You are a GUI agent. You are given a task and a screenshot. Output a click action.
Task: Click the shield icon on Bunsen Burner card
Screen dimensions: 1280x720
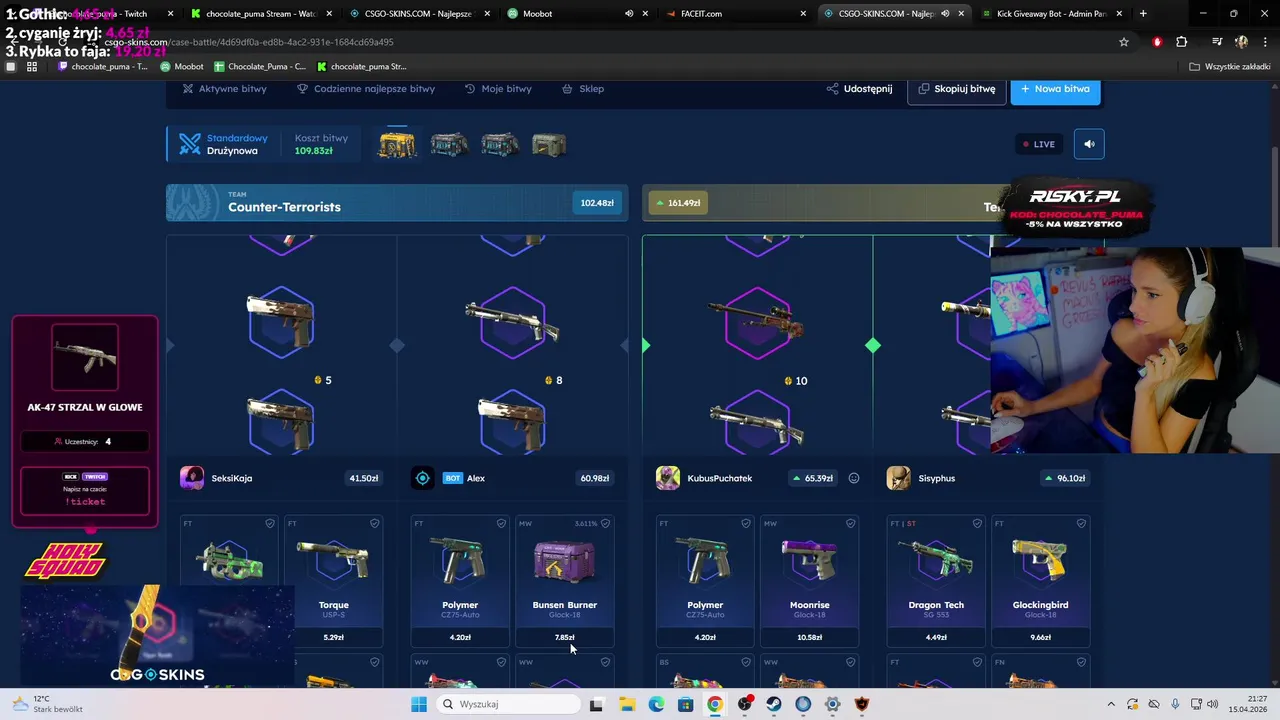click(x=605, y=523)
